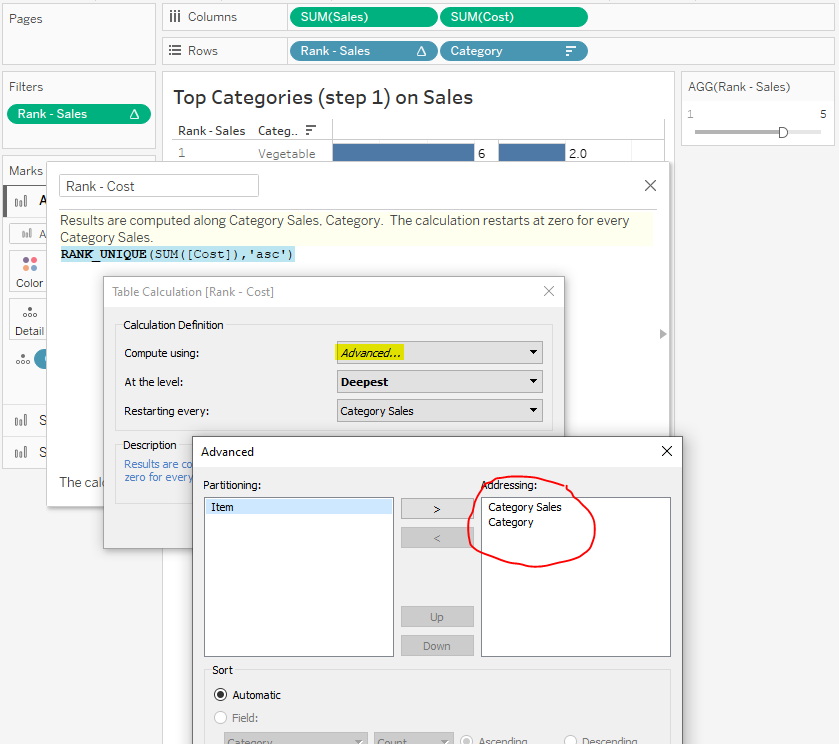Click the Color button on Marks card
839x744 pixels.
pyautogui.click(x=29, y=270)
